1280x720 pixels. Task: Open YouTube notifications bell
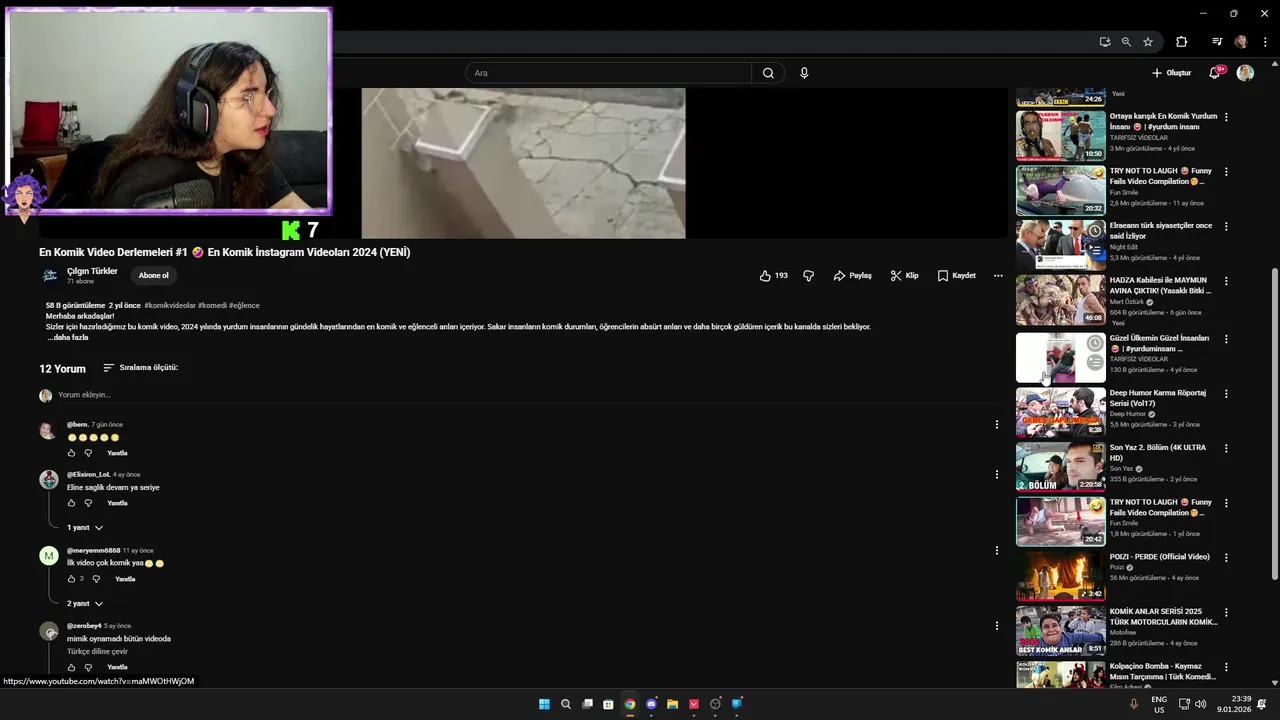coord(1214,73)
